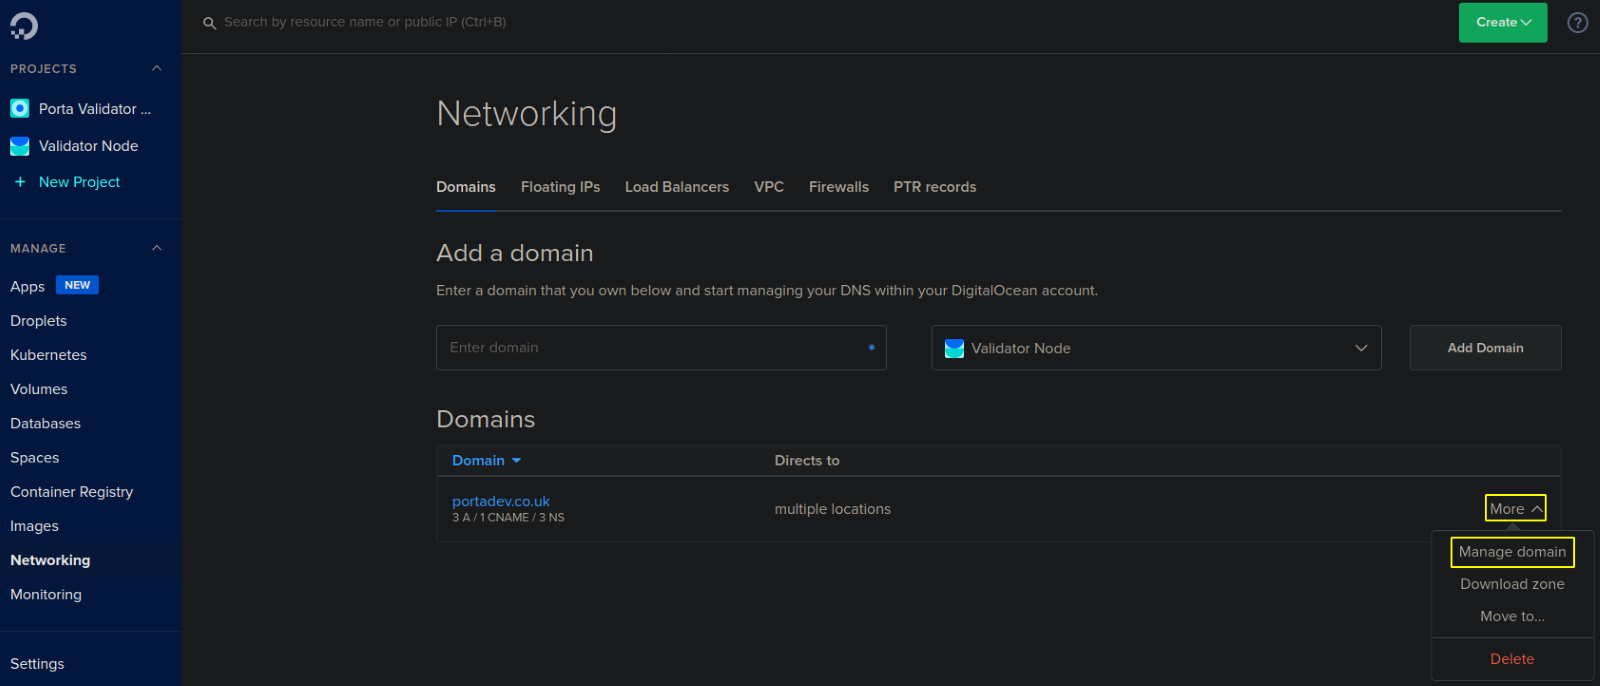
Task: Click the DigitalOcean logo icon
Action: [x=24, y=26]
